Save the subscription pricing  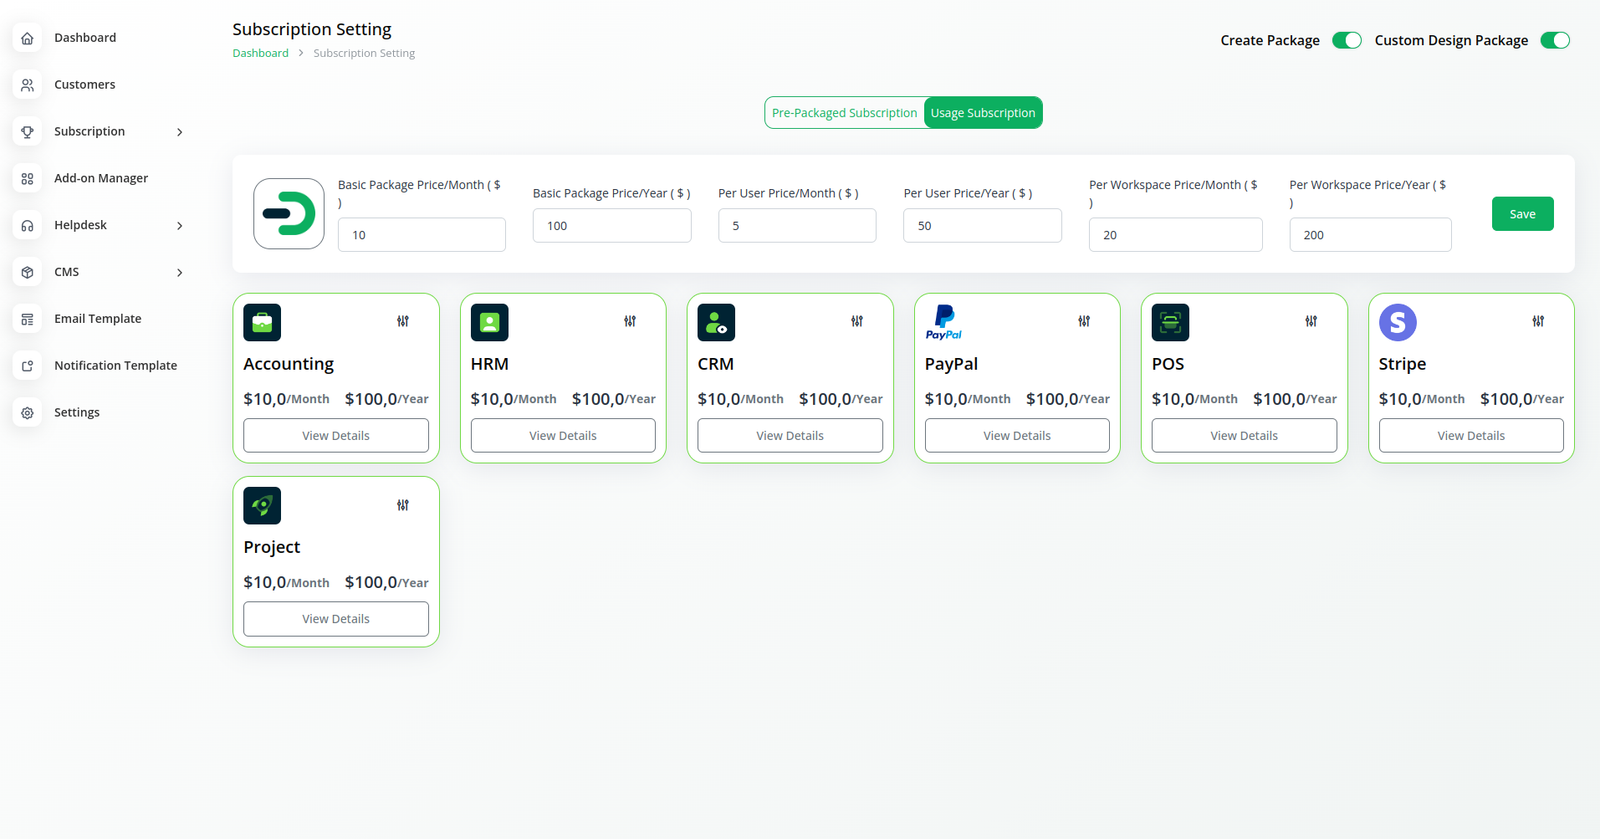[x=1522, y=214]
